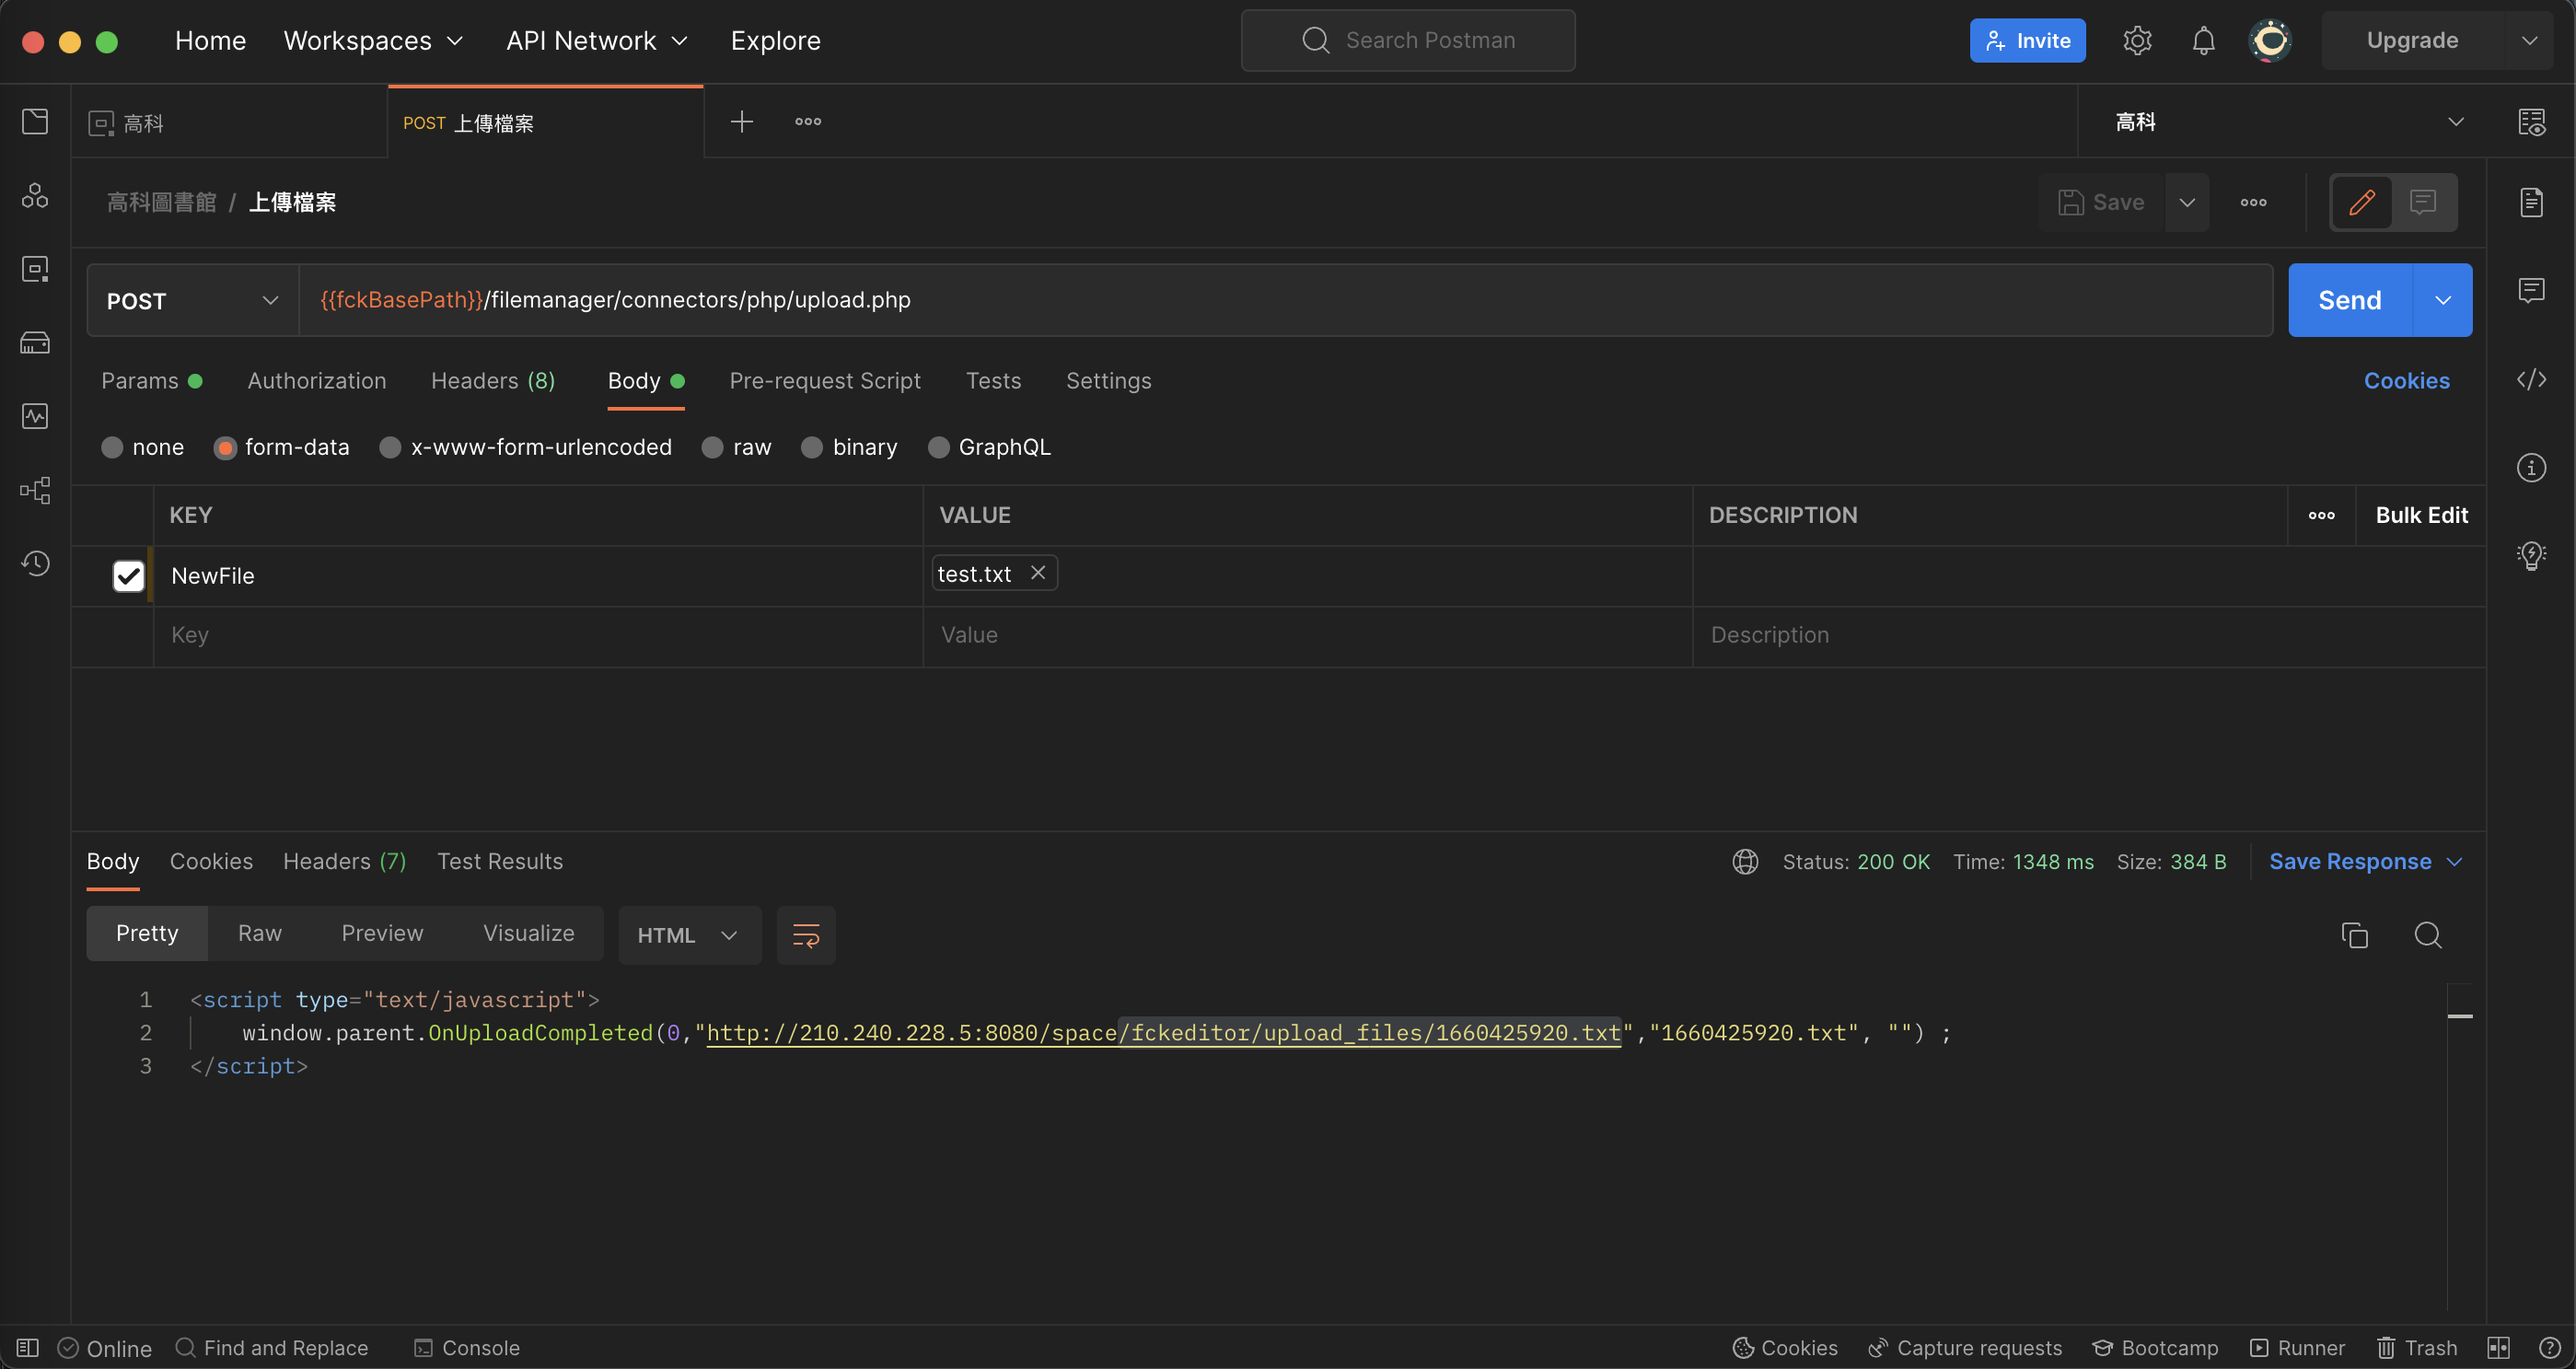The height and width of the screenshot is (1369, 2576).
Task: Toggle the sidebar from status bar icon
Action: tap(28, 1348)
